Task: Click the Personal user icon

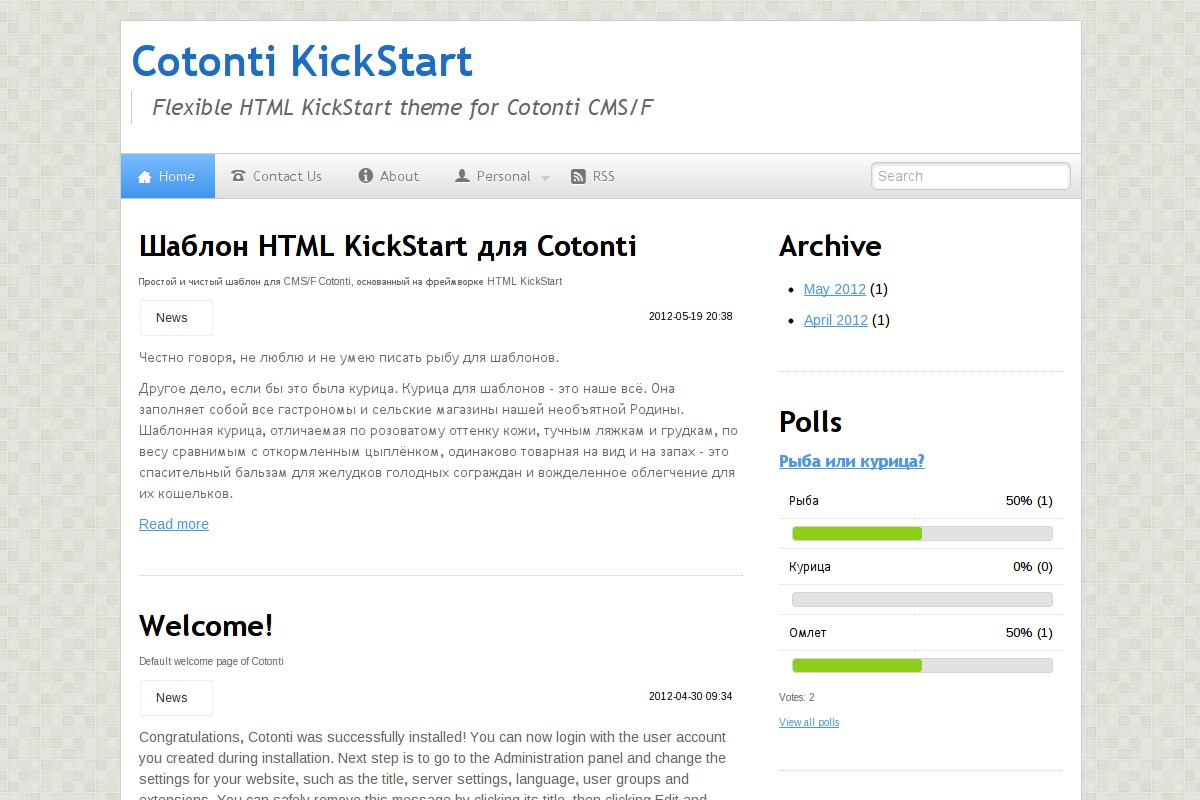Action: [462, 176]
